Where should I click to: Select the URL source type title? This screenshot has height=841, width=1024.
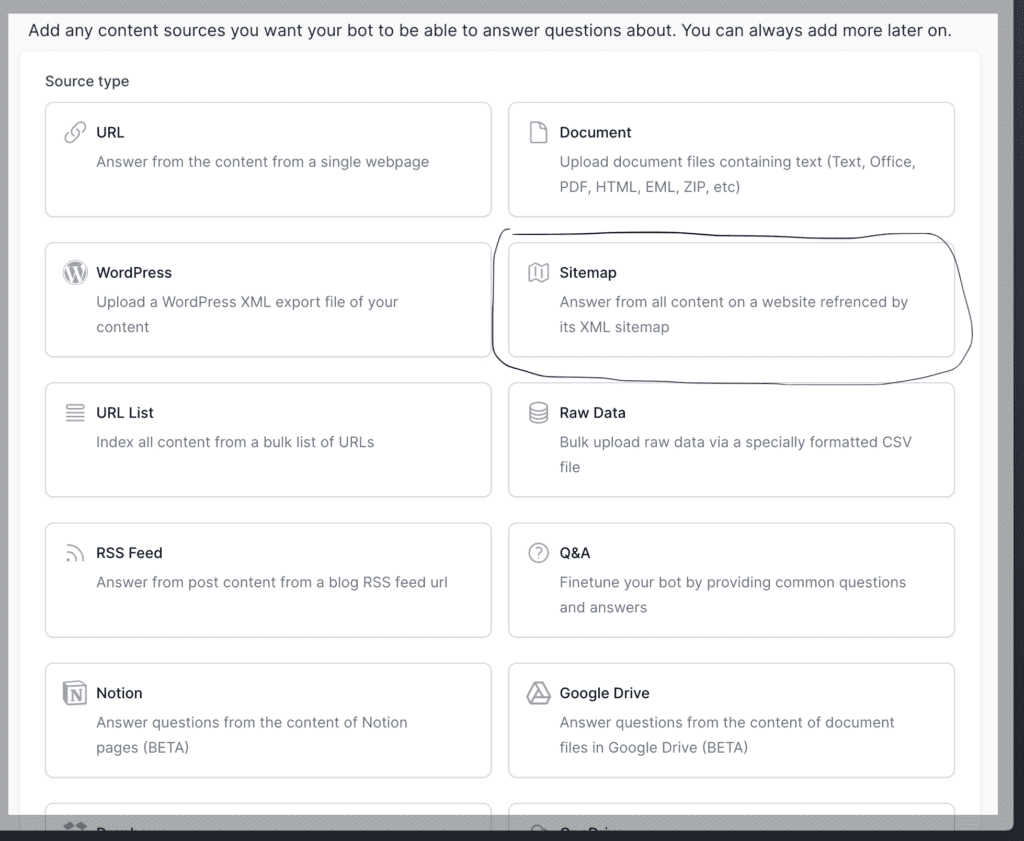pos(110,133)
